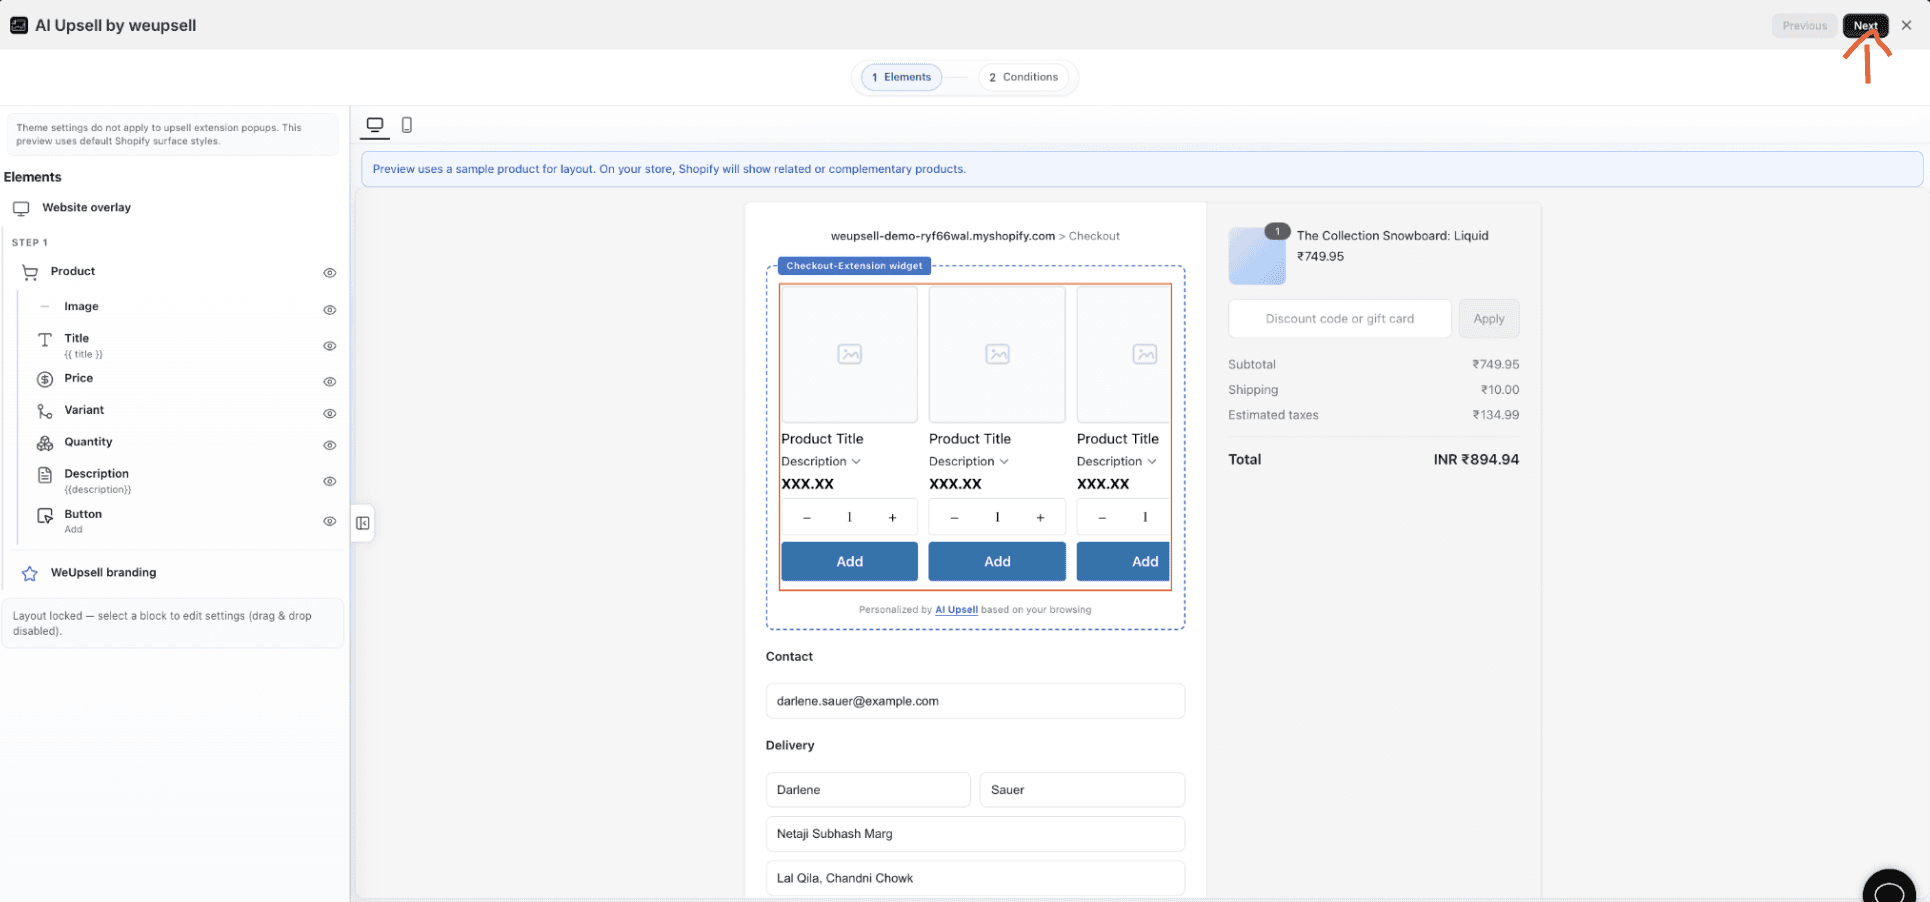
Task: Expand Description of third product card
Action: coord(1117,462)
